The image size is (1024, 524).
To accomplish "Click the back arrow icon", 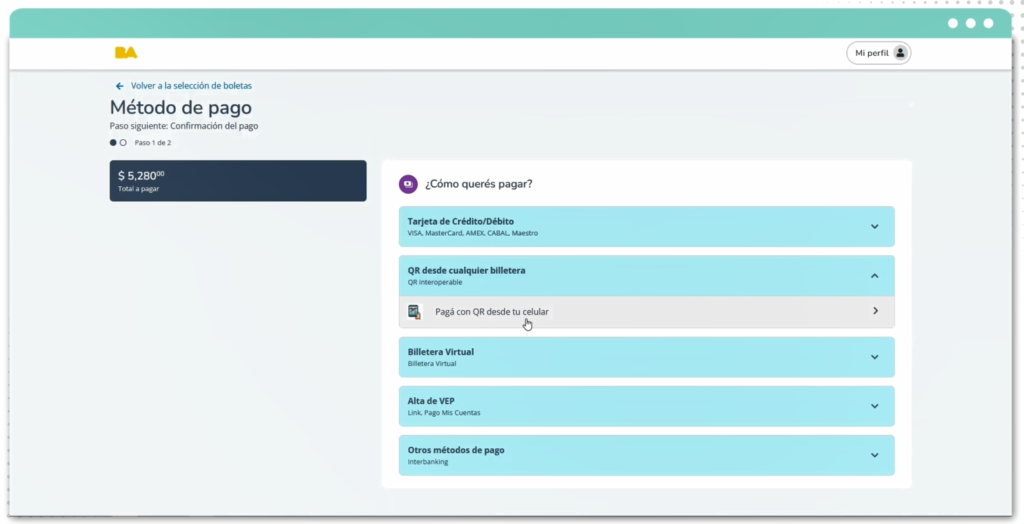I will (120, 86).
